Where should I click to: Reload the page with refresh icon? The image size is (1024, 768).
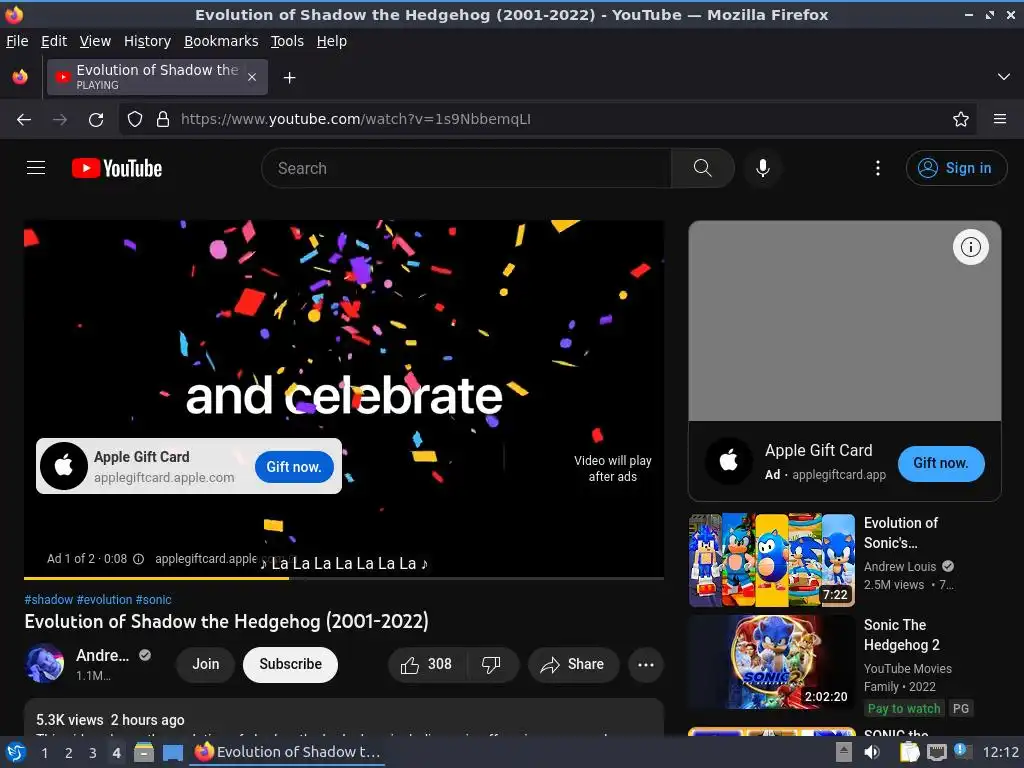tap(96, 120)
